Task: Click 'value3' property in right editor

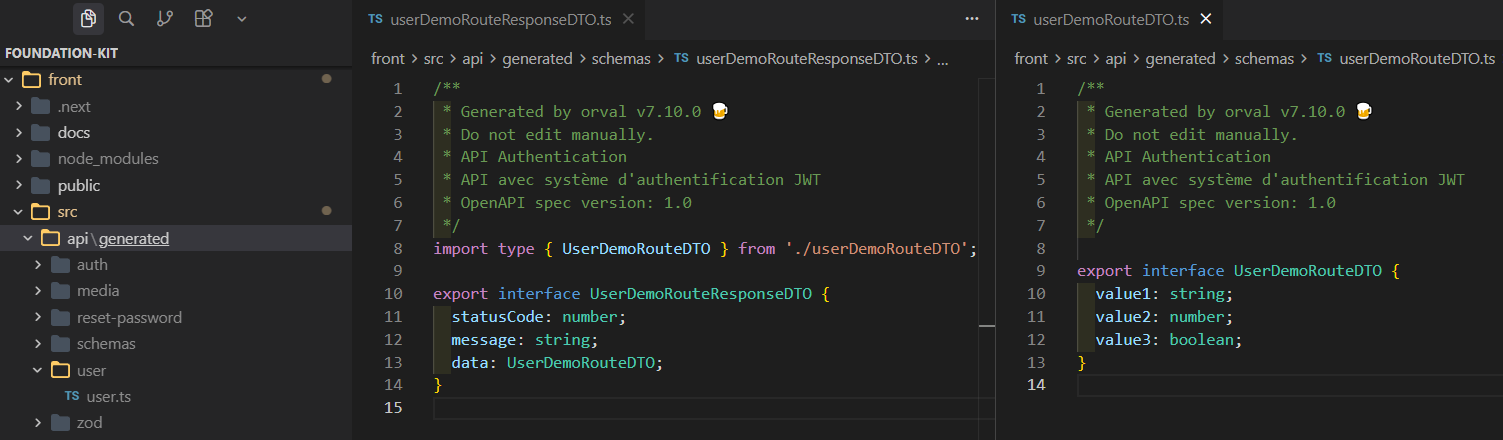Action: pos(1122,340)
